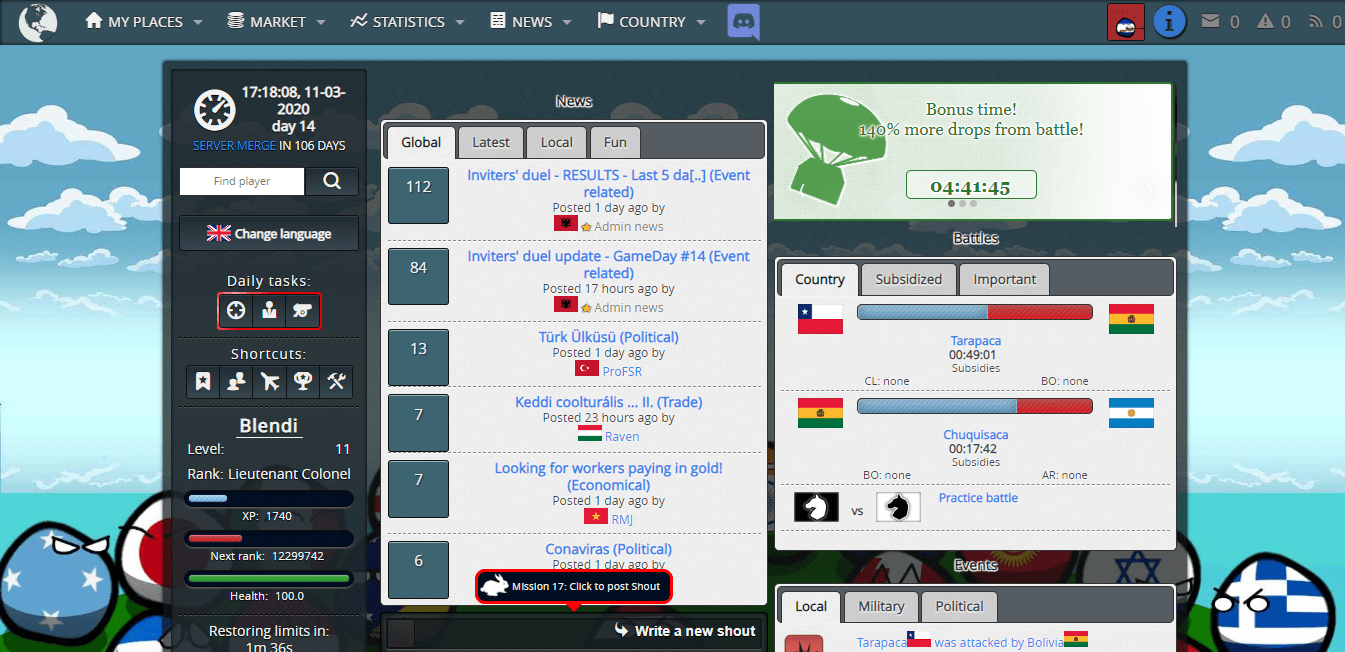1345x652 pixels.
Task: Select the Military events tab
Action: [x=881, y=606]
